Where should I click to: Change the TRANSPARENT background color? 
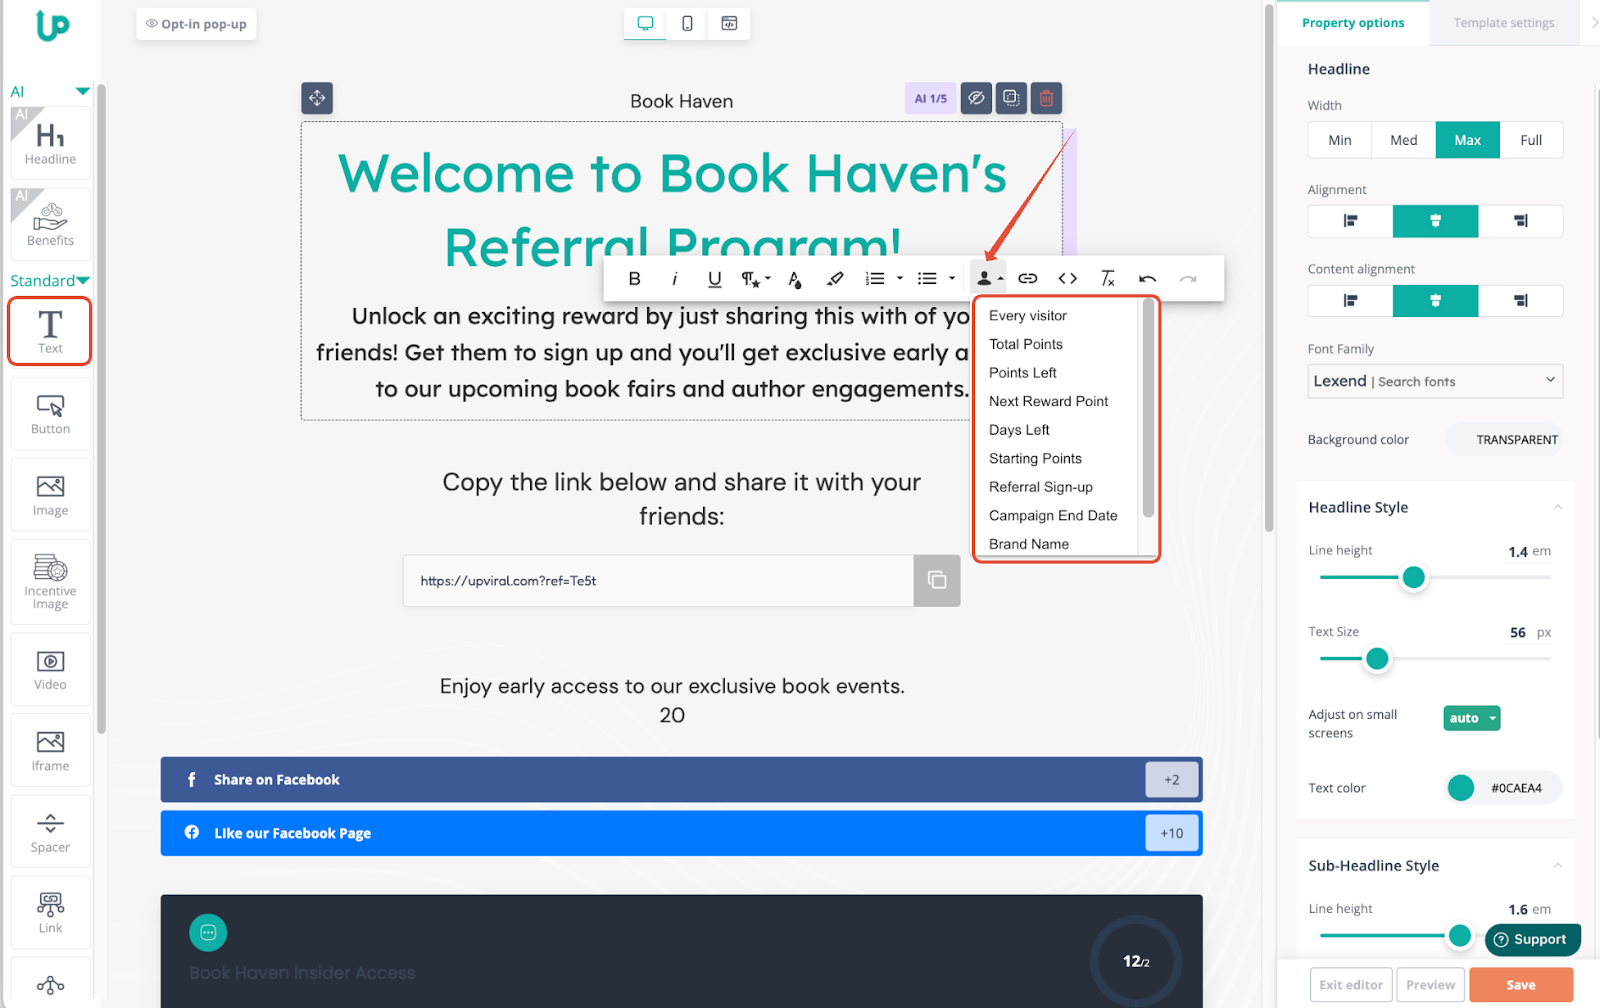[1504, 440]
